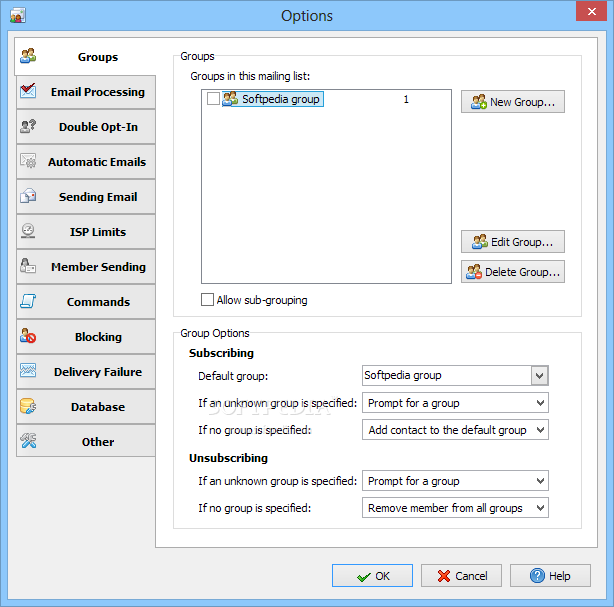Switch to Delivery Failure tab
Image resolution: width=614 pixels, height=607 pixels.
click(x=86, y=371)
